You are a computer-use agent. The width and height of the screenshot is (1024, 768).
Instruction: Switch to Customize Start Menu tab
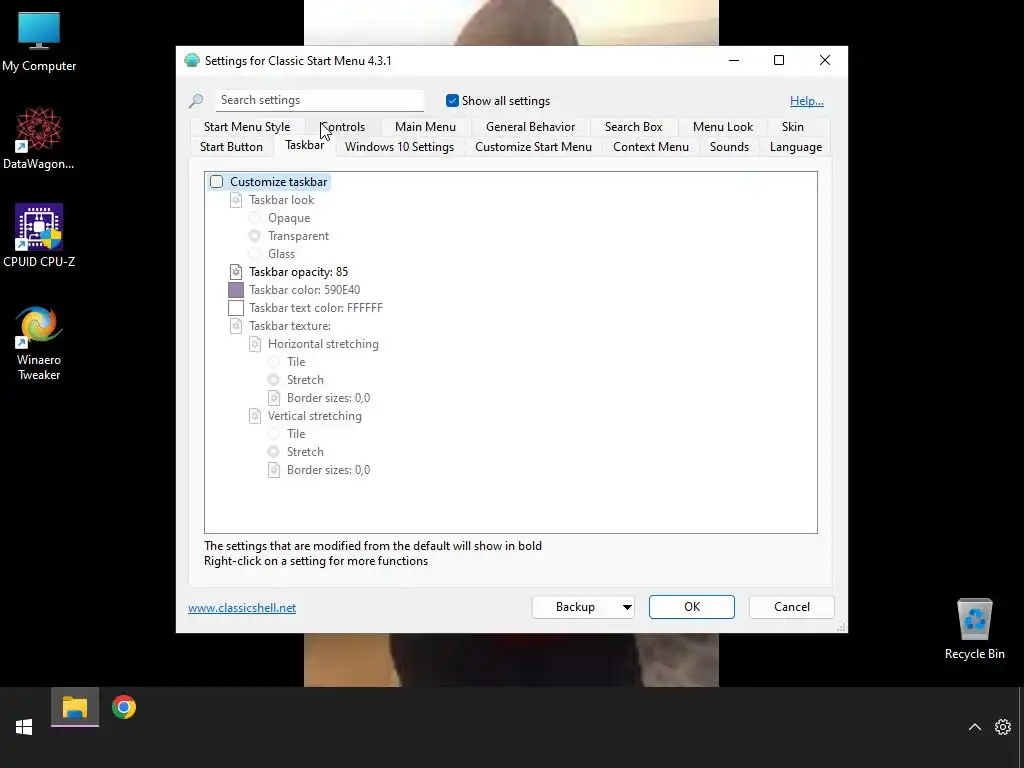pos(534,147)
